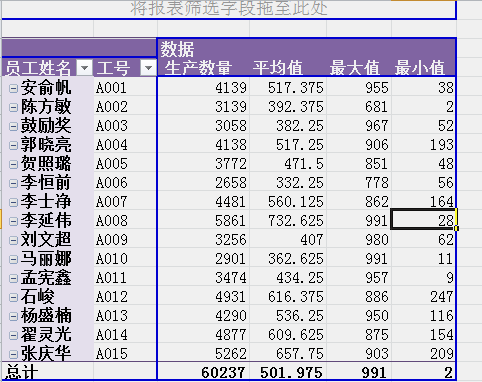Collapse the 郭晓亮 row group
Screen dimensions: 482x382
click(x=13, y=145)
